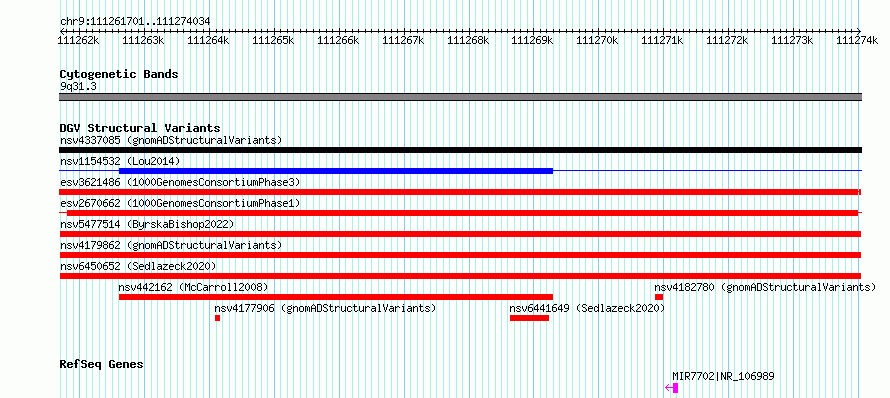
Task: Click the MIR7702 gene arrow glyph
Action: coord(671,388)
